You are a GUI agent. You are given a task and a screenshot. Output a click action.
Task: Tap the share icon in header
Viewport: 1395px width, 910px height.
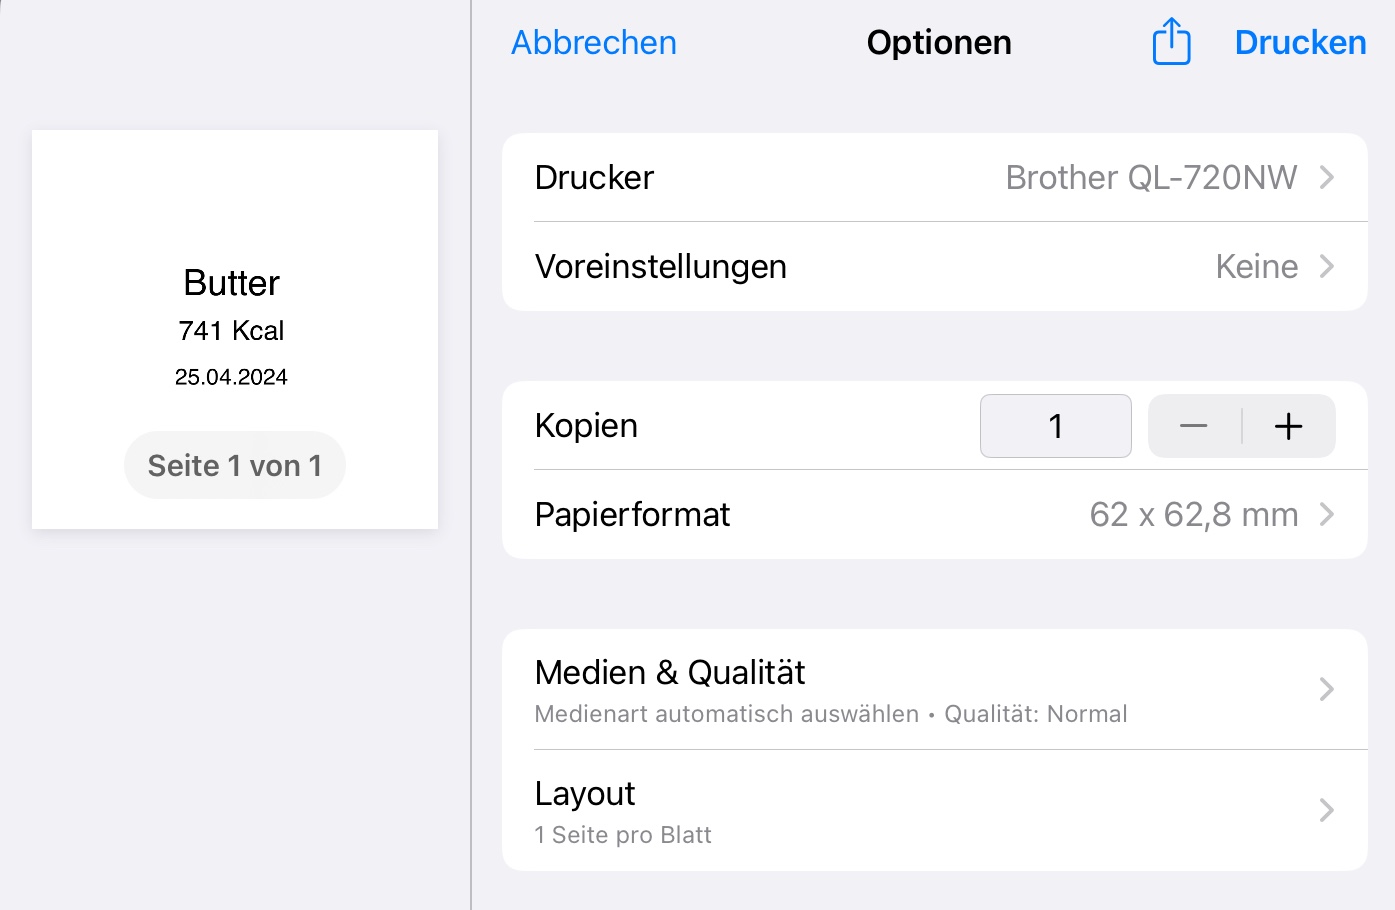[1171, 42]
